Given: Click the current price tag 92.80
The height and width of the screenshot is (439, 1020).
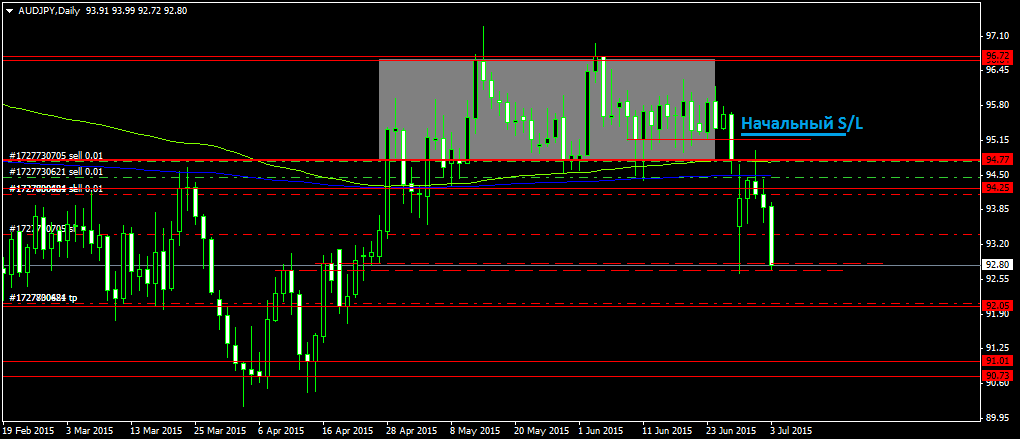Looking at the screenshot, I should (997, 265).
